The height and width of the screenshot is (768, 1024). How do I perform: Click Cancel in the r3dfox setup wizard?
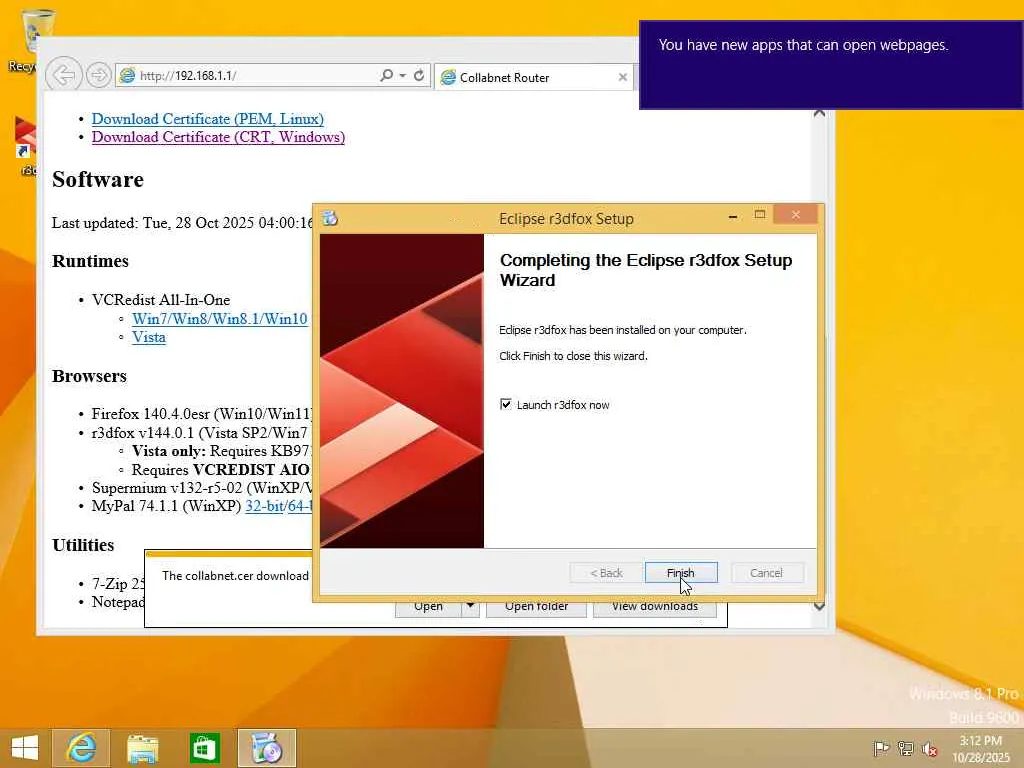[767, 573]
